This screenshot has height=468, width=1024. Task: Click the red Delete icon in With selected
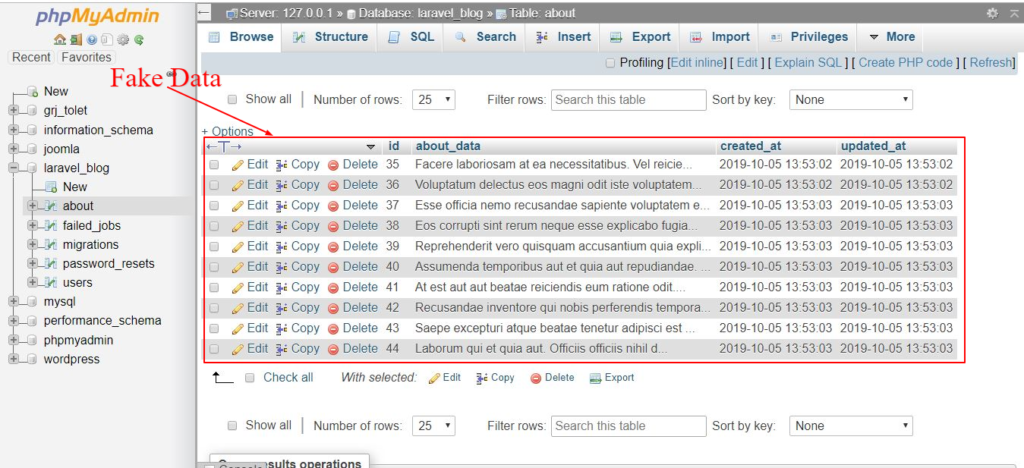[x=536, y=378]
